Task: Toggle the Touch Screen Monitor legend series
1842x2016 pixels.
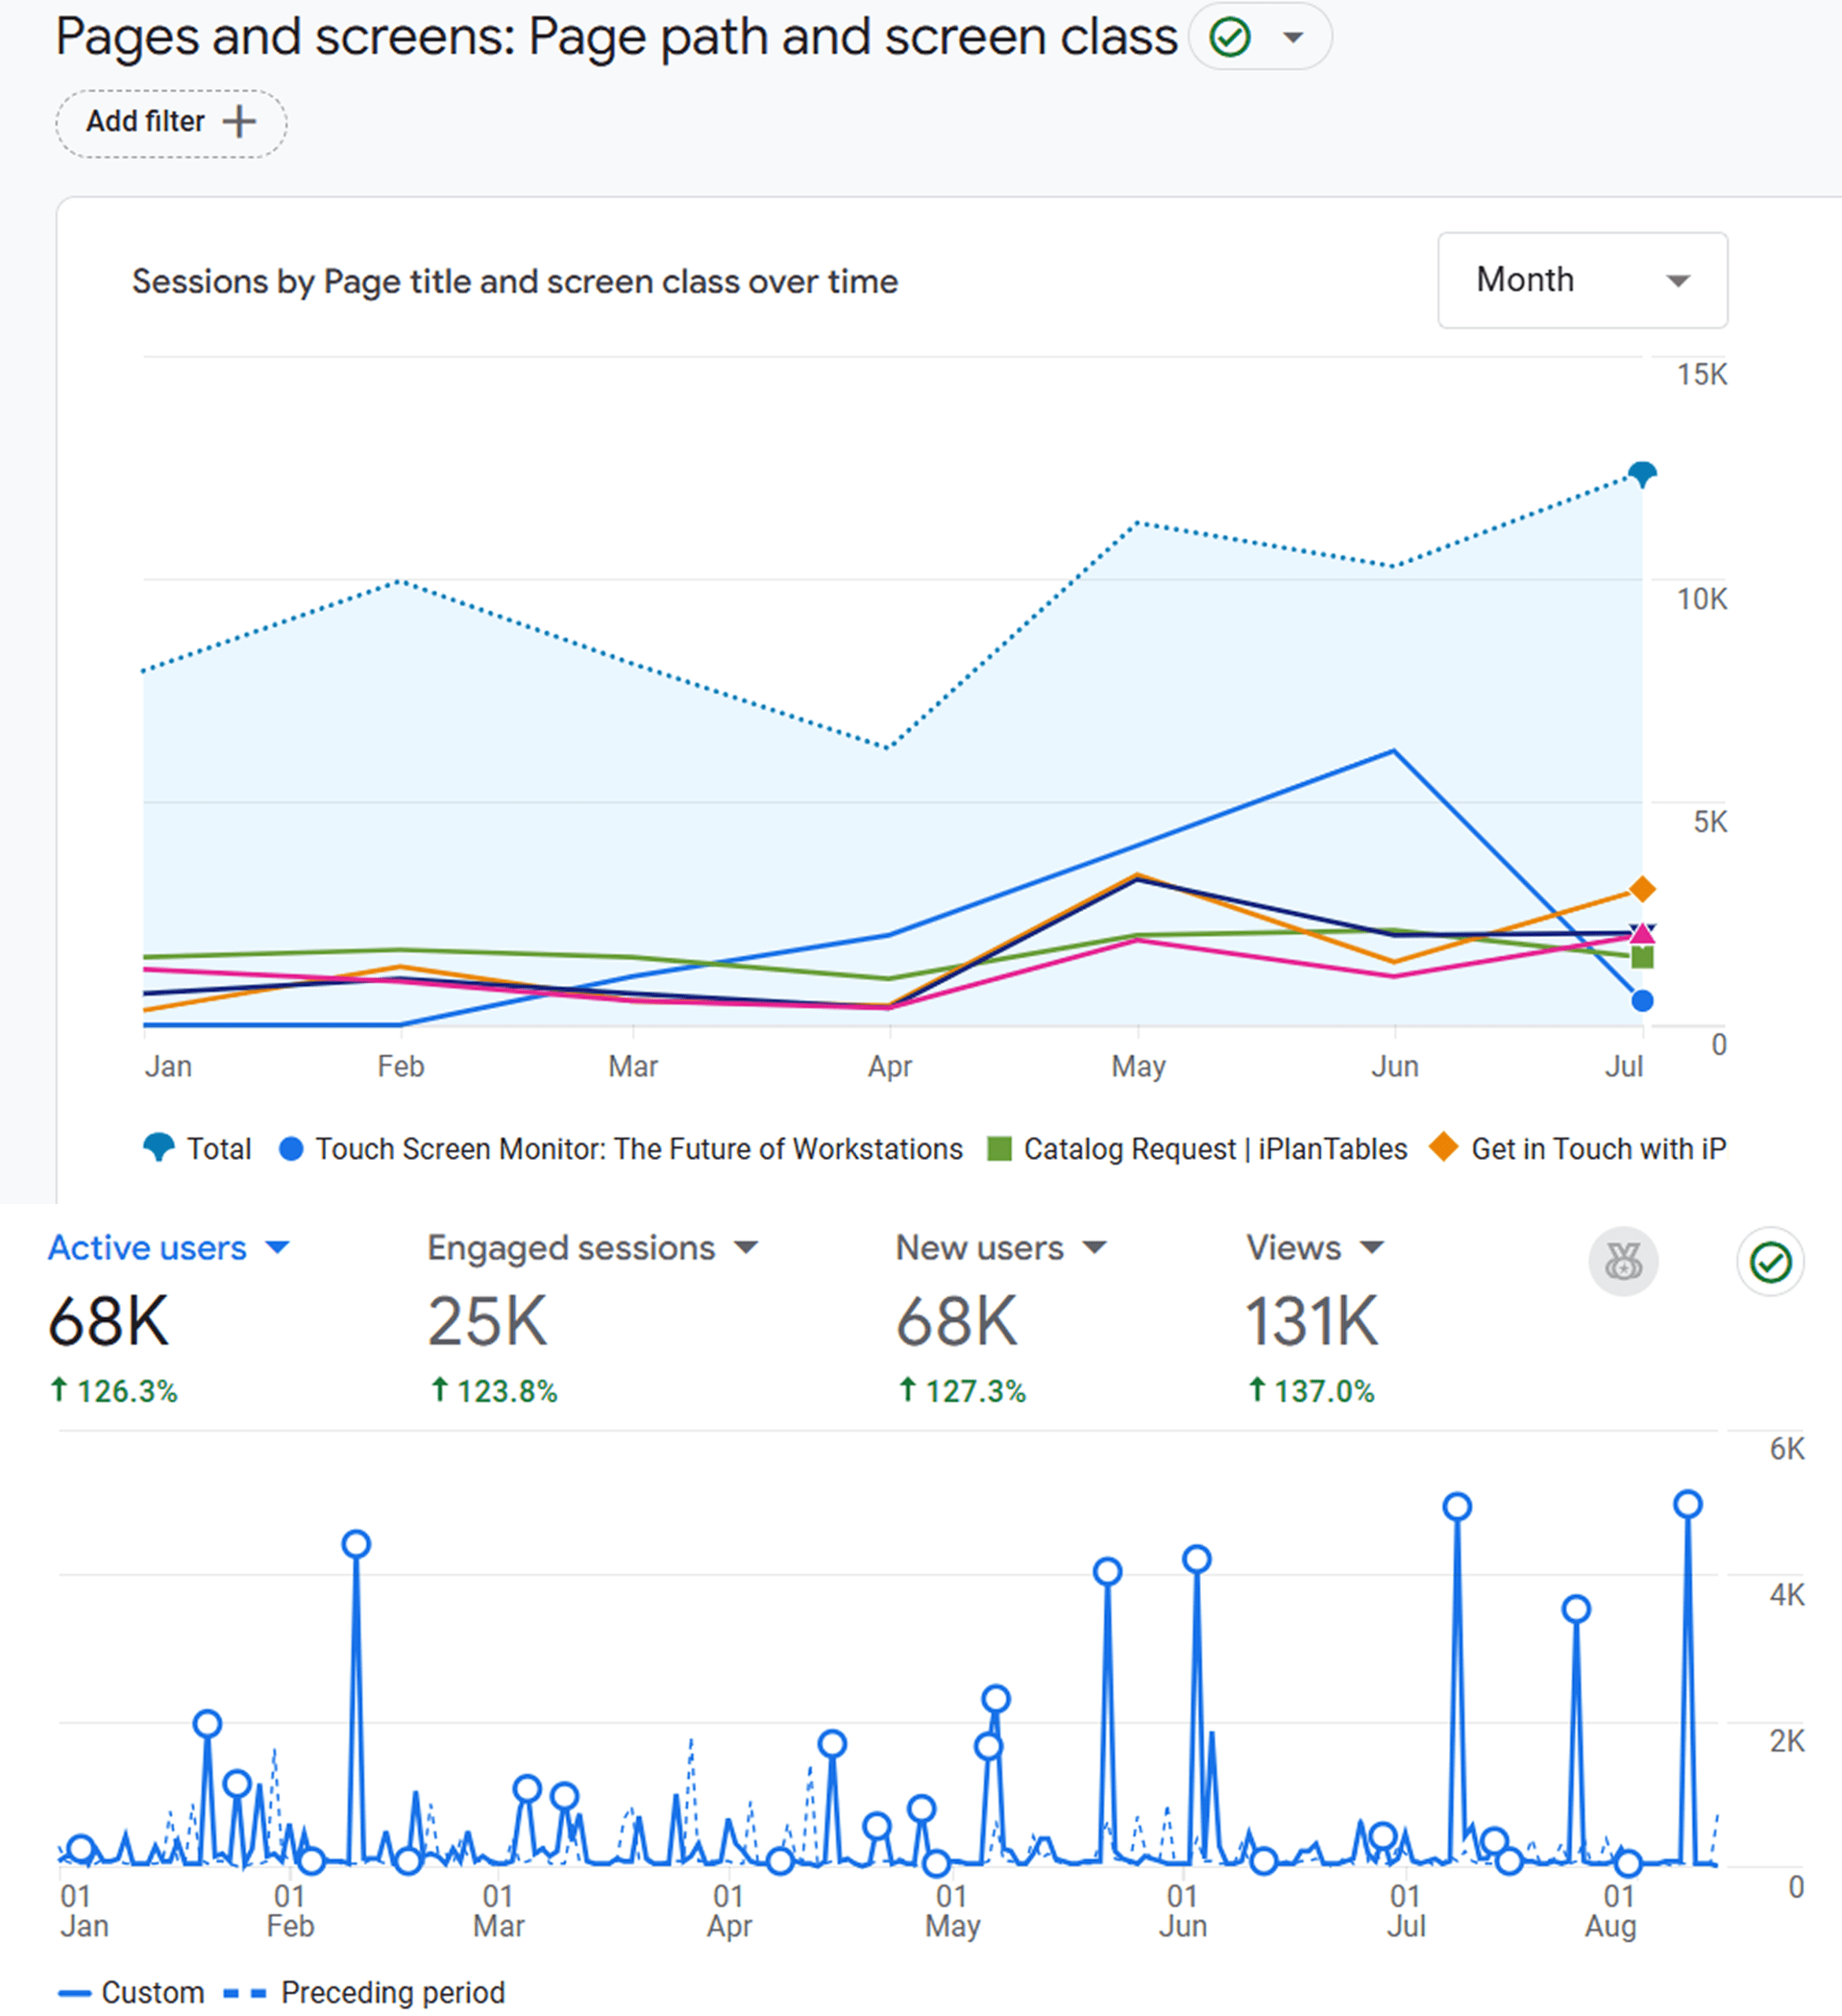Action: pyautogui.click(x=621, y=1148)
